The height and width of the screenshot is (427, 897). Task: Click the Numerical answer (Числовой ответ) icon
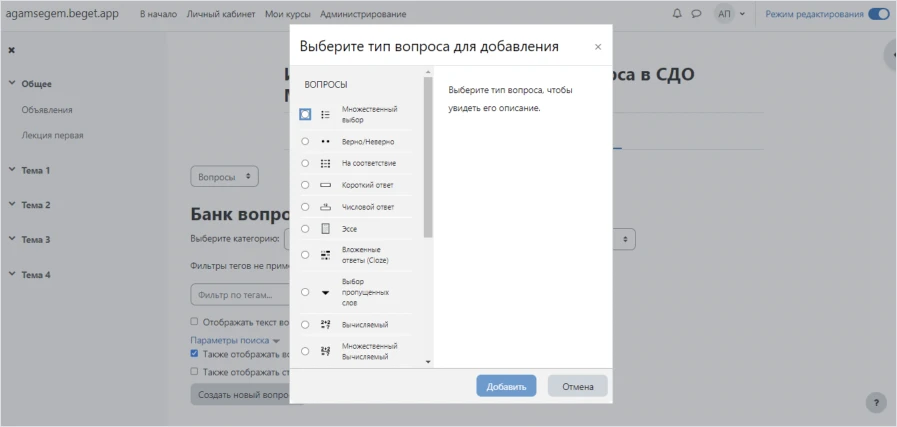[326, 207]
